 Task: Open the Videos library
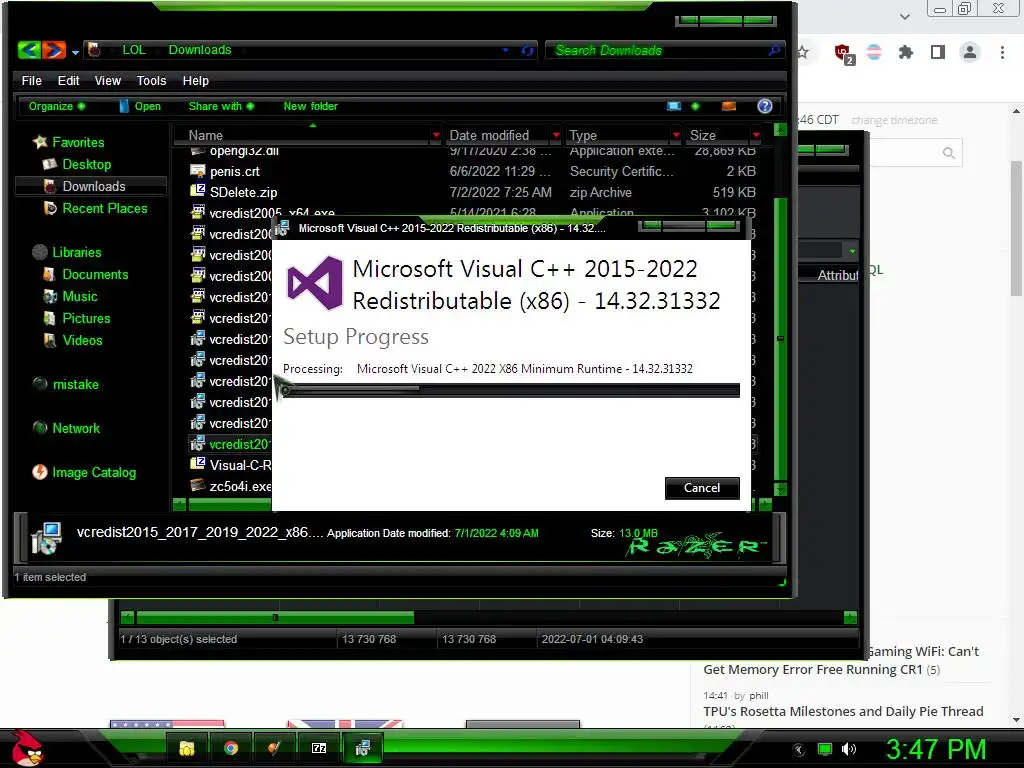pyautogui.click(x=73, y=340)
